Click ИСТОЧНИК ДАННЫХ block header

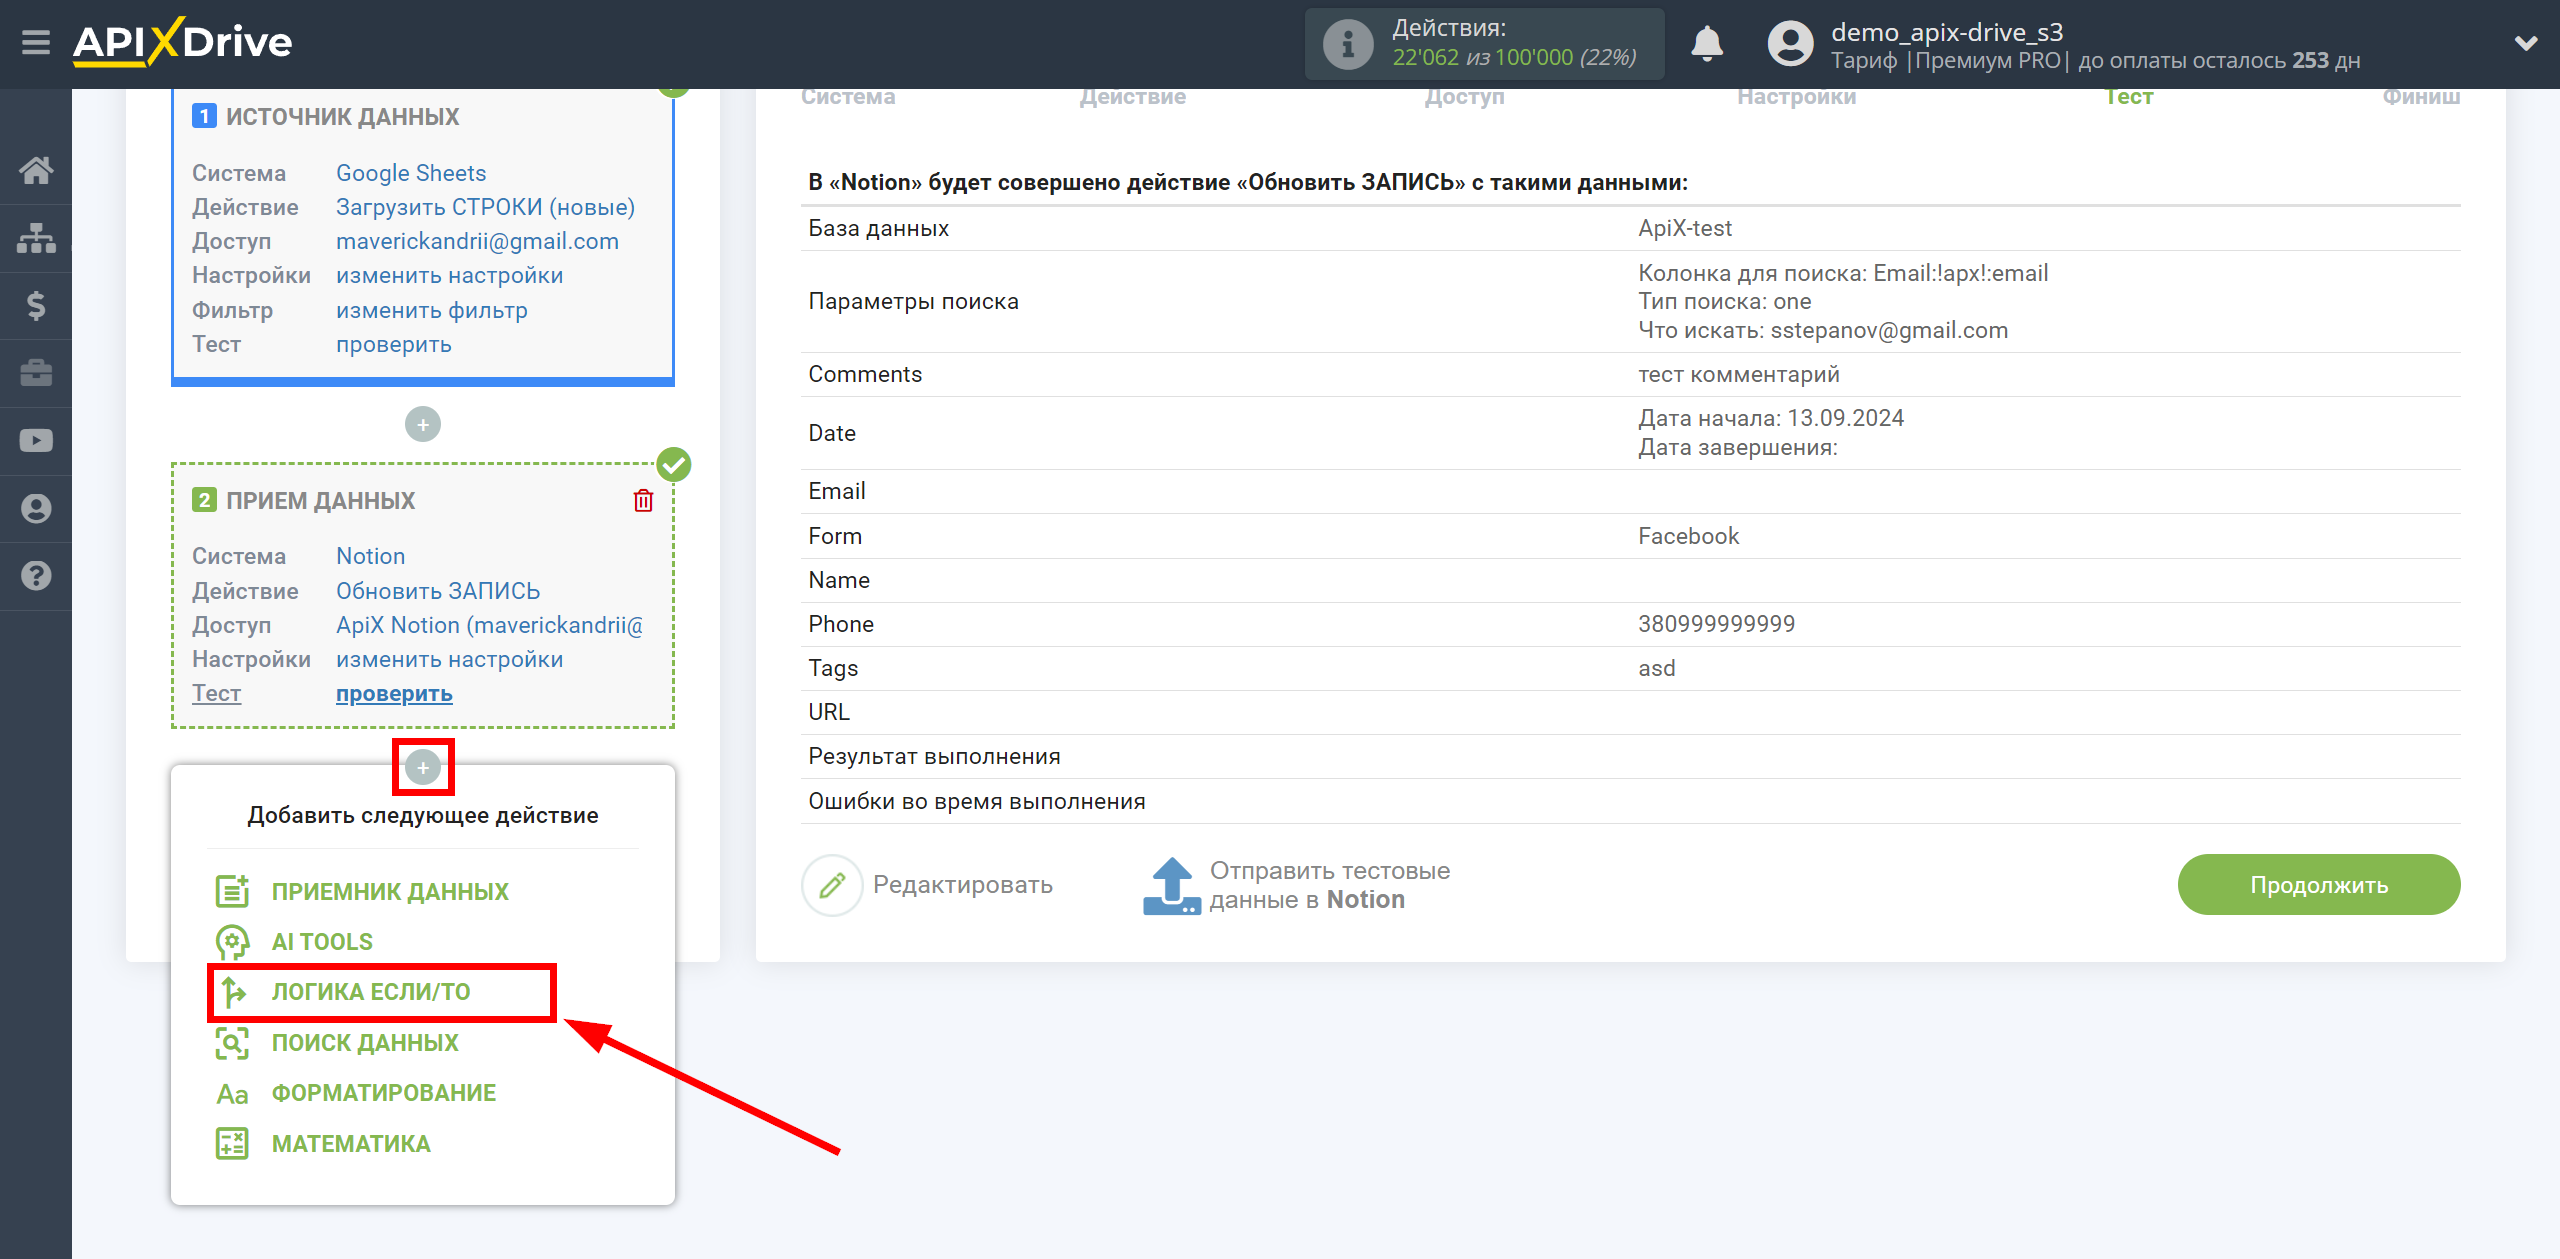(x=342, y=117)
